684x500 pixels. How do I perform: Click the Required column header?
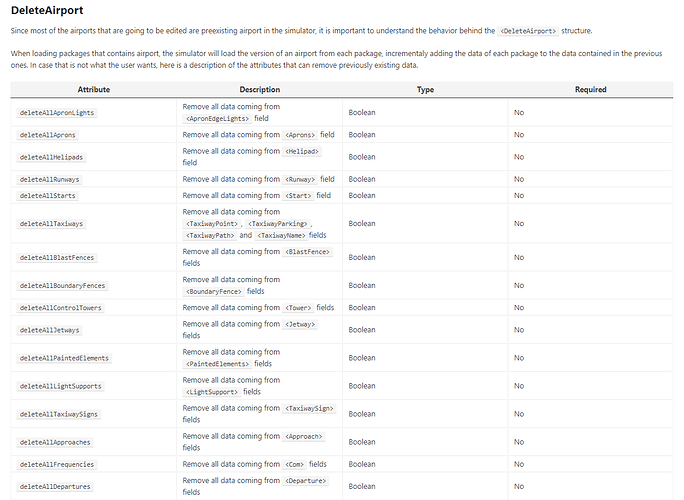(591, 89)
